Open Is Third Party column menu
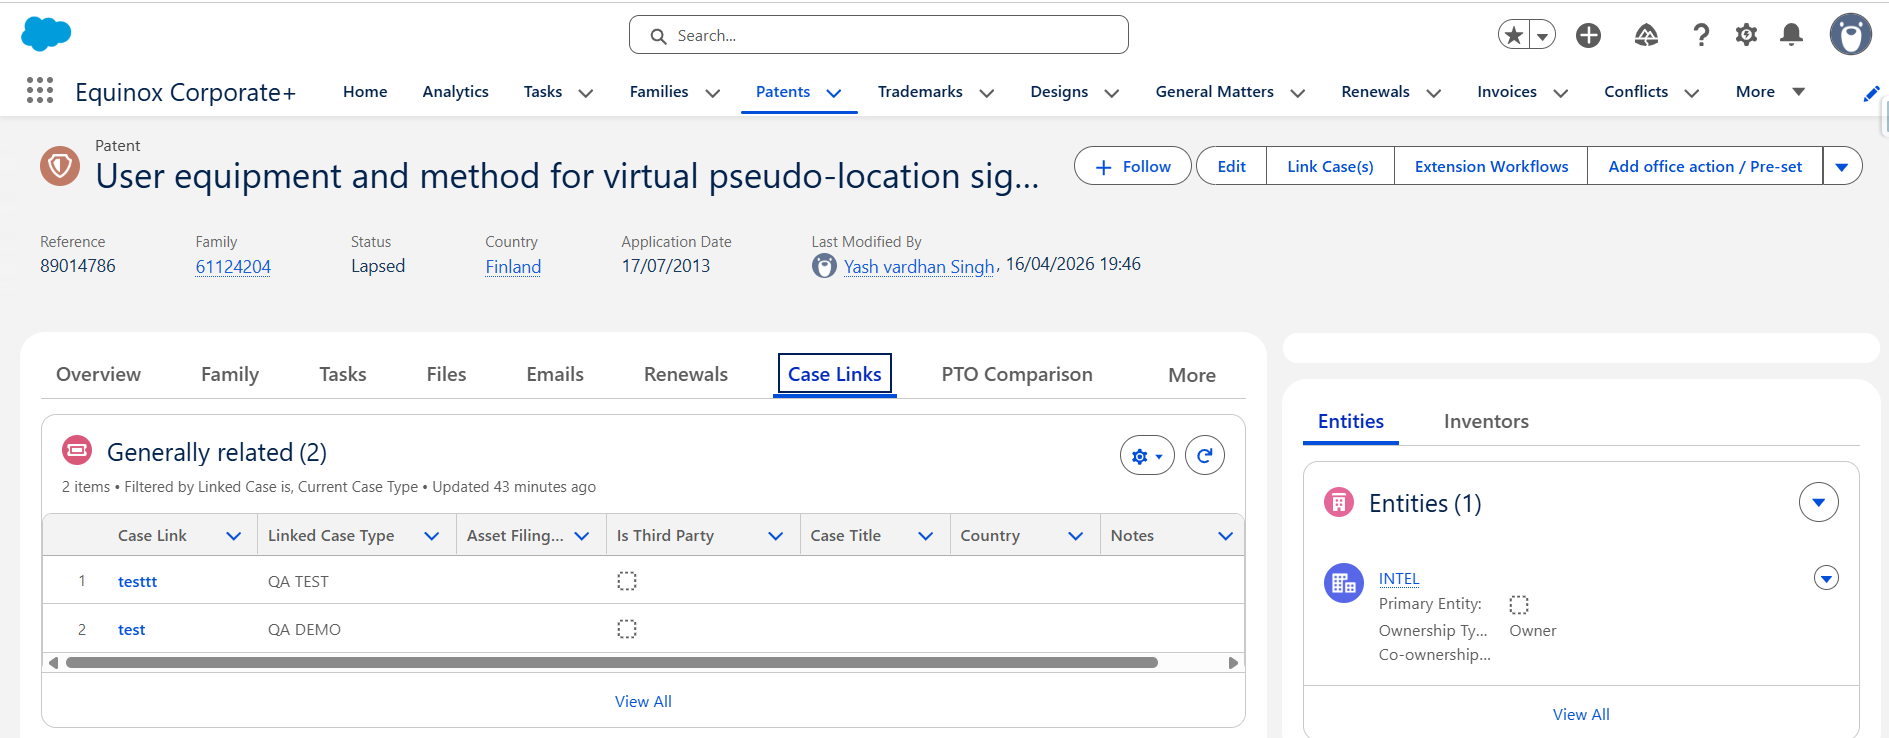The width and height of the screenshot is (1889, 738). 776,536
